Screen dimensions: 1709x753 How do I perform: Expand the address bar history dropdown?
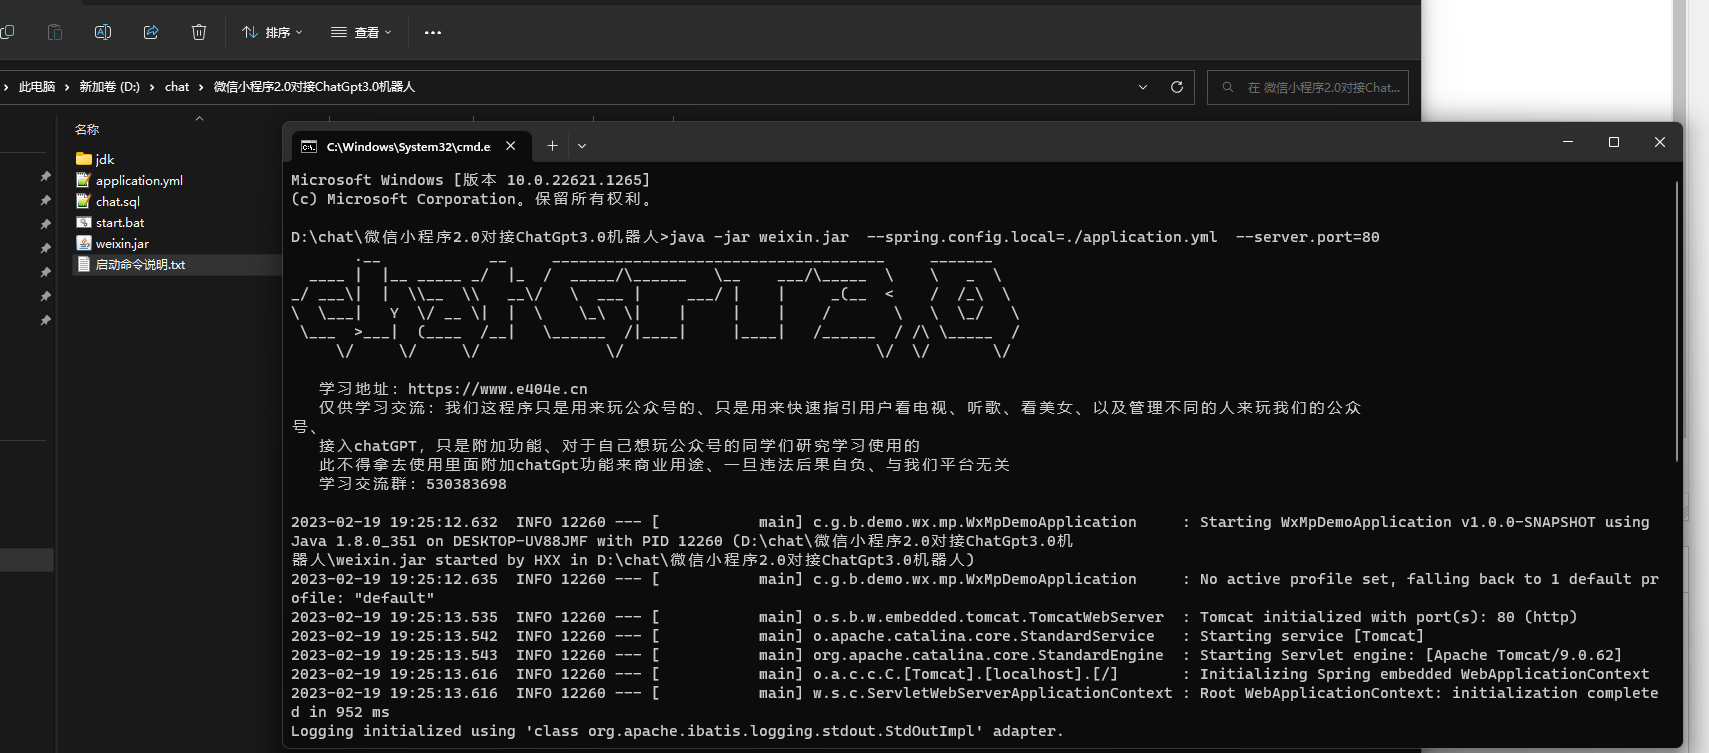click(x=1143, y=87)
